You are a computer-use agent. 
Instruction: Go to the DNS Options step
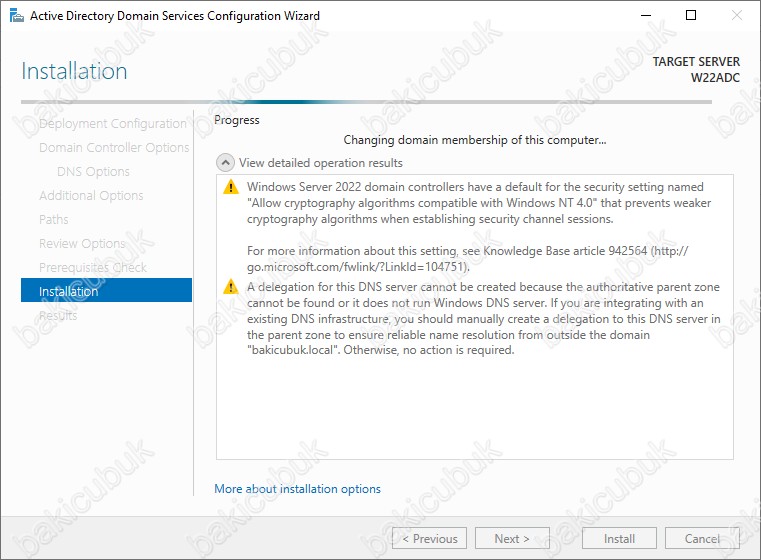click(x=93, y=171)
